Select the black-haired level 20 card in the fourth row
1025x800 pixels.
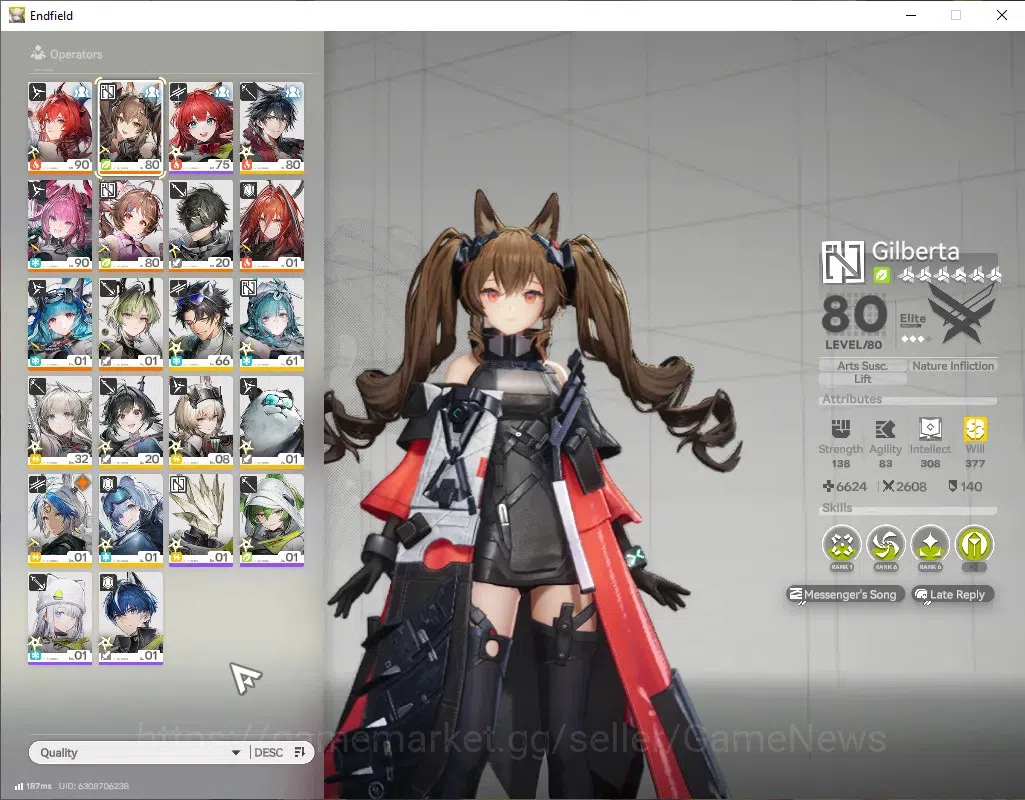pyautogui.click(x=131, y=422)
